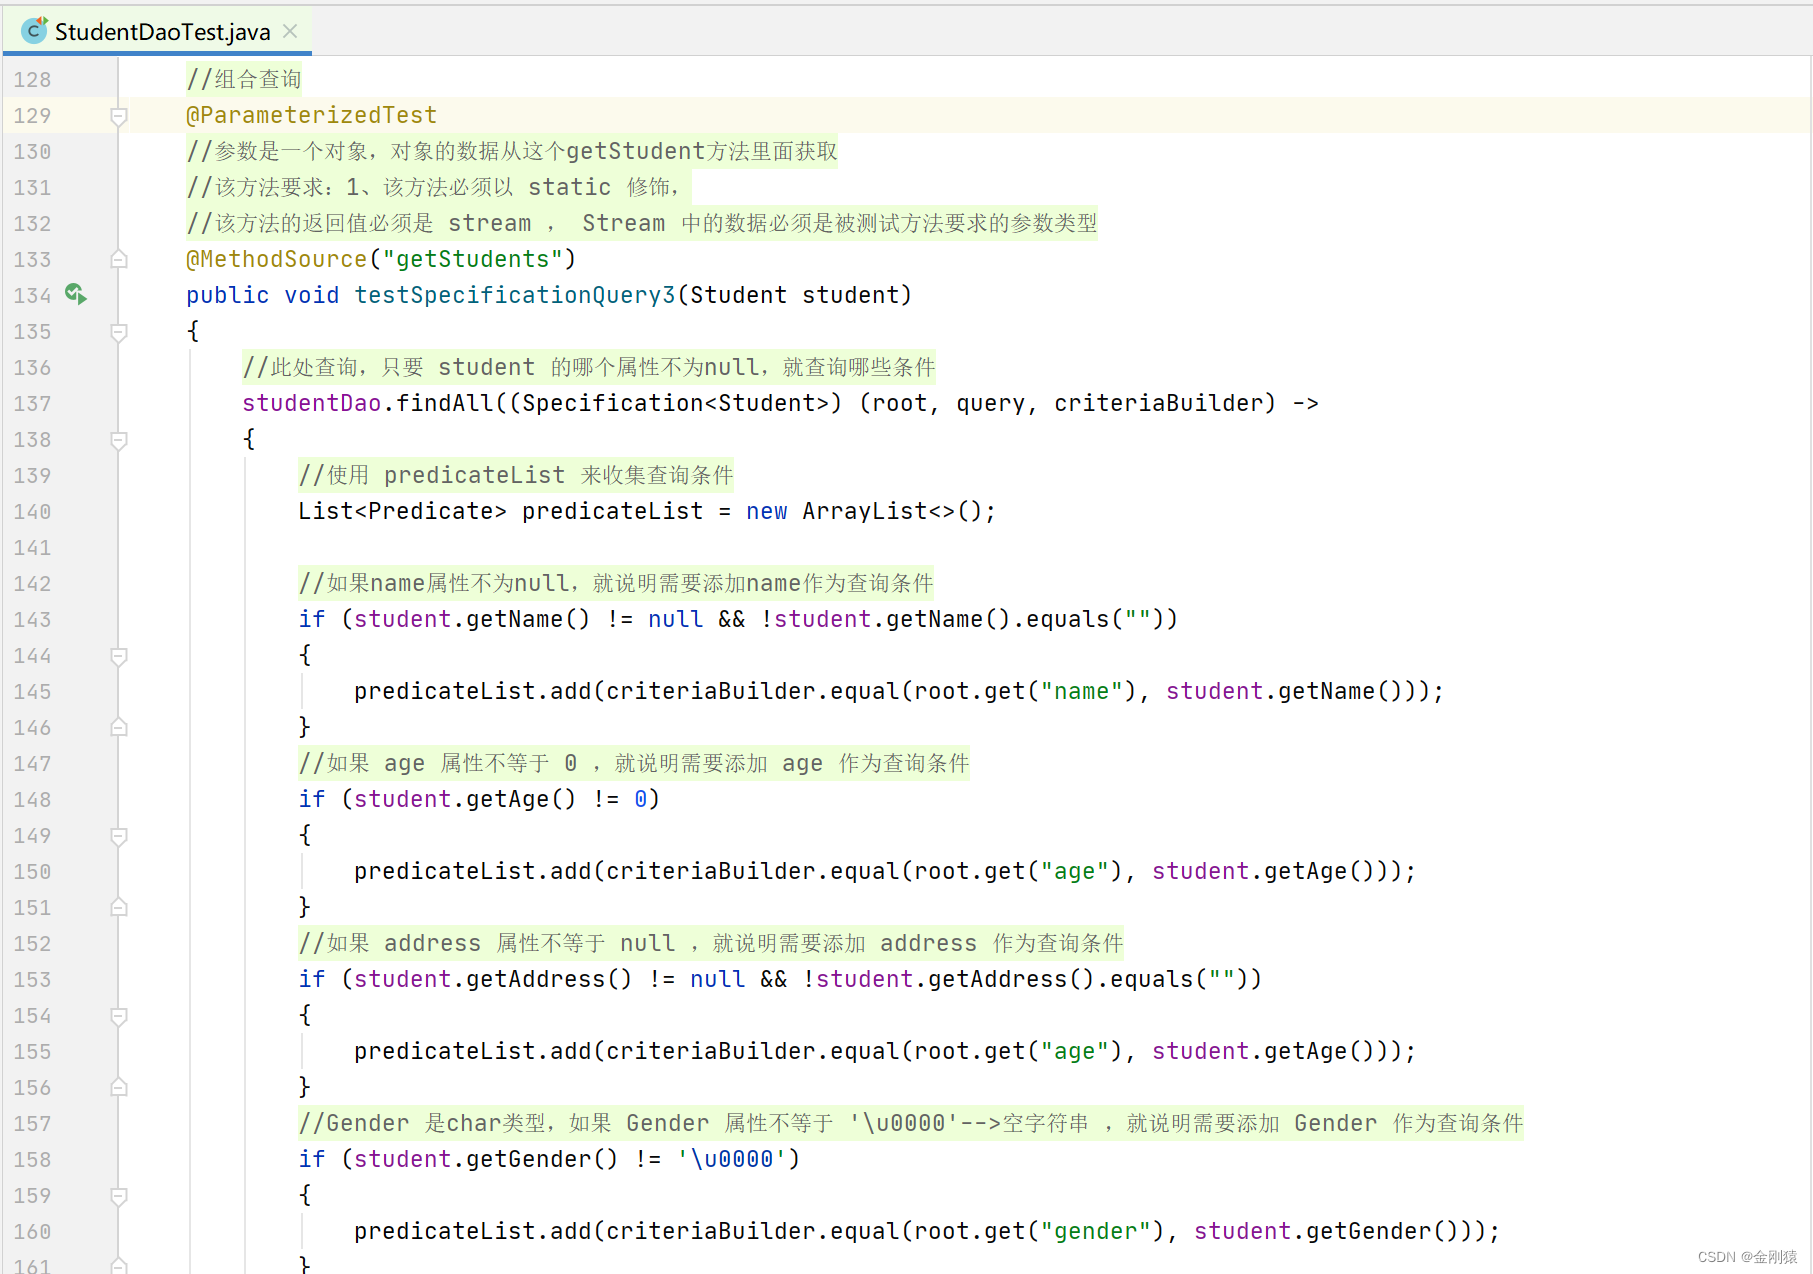Click the "age" string on line 150
The height and width of the screenshot is (1274, 1813).
[x=1075, y=871]
